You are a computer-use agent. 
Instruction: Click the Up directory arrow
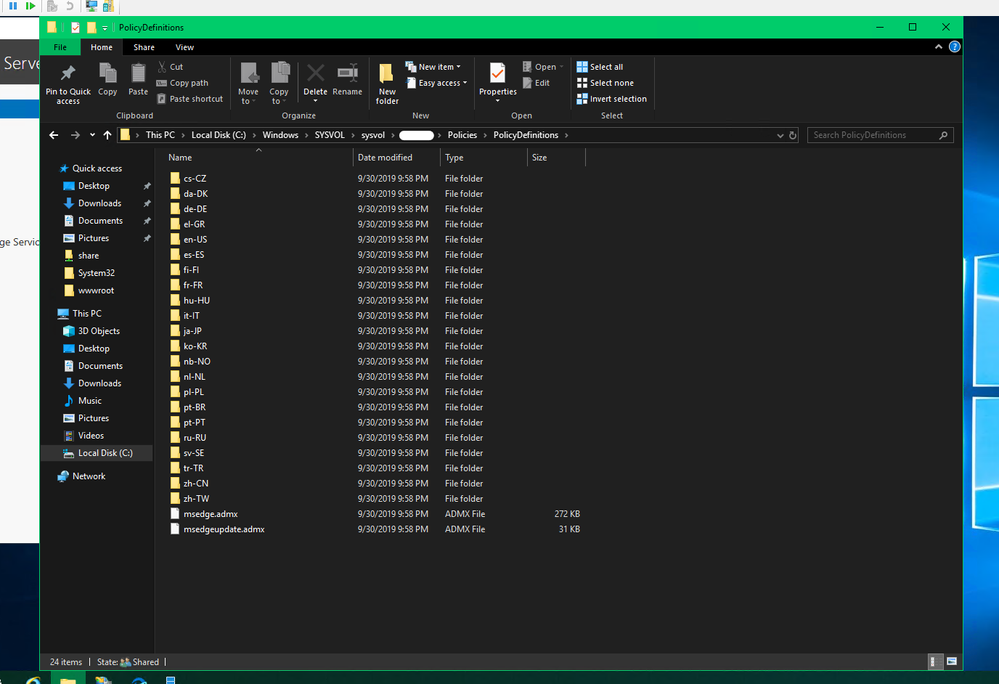click(107, 135)
